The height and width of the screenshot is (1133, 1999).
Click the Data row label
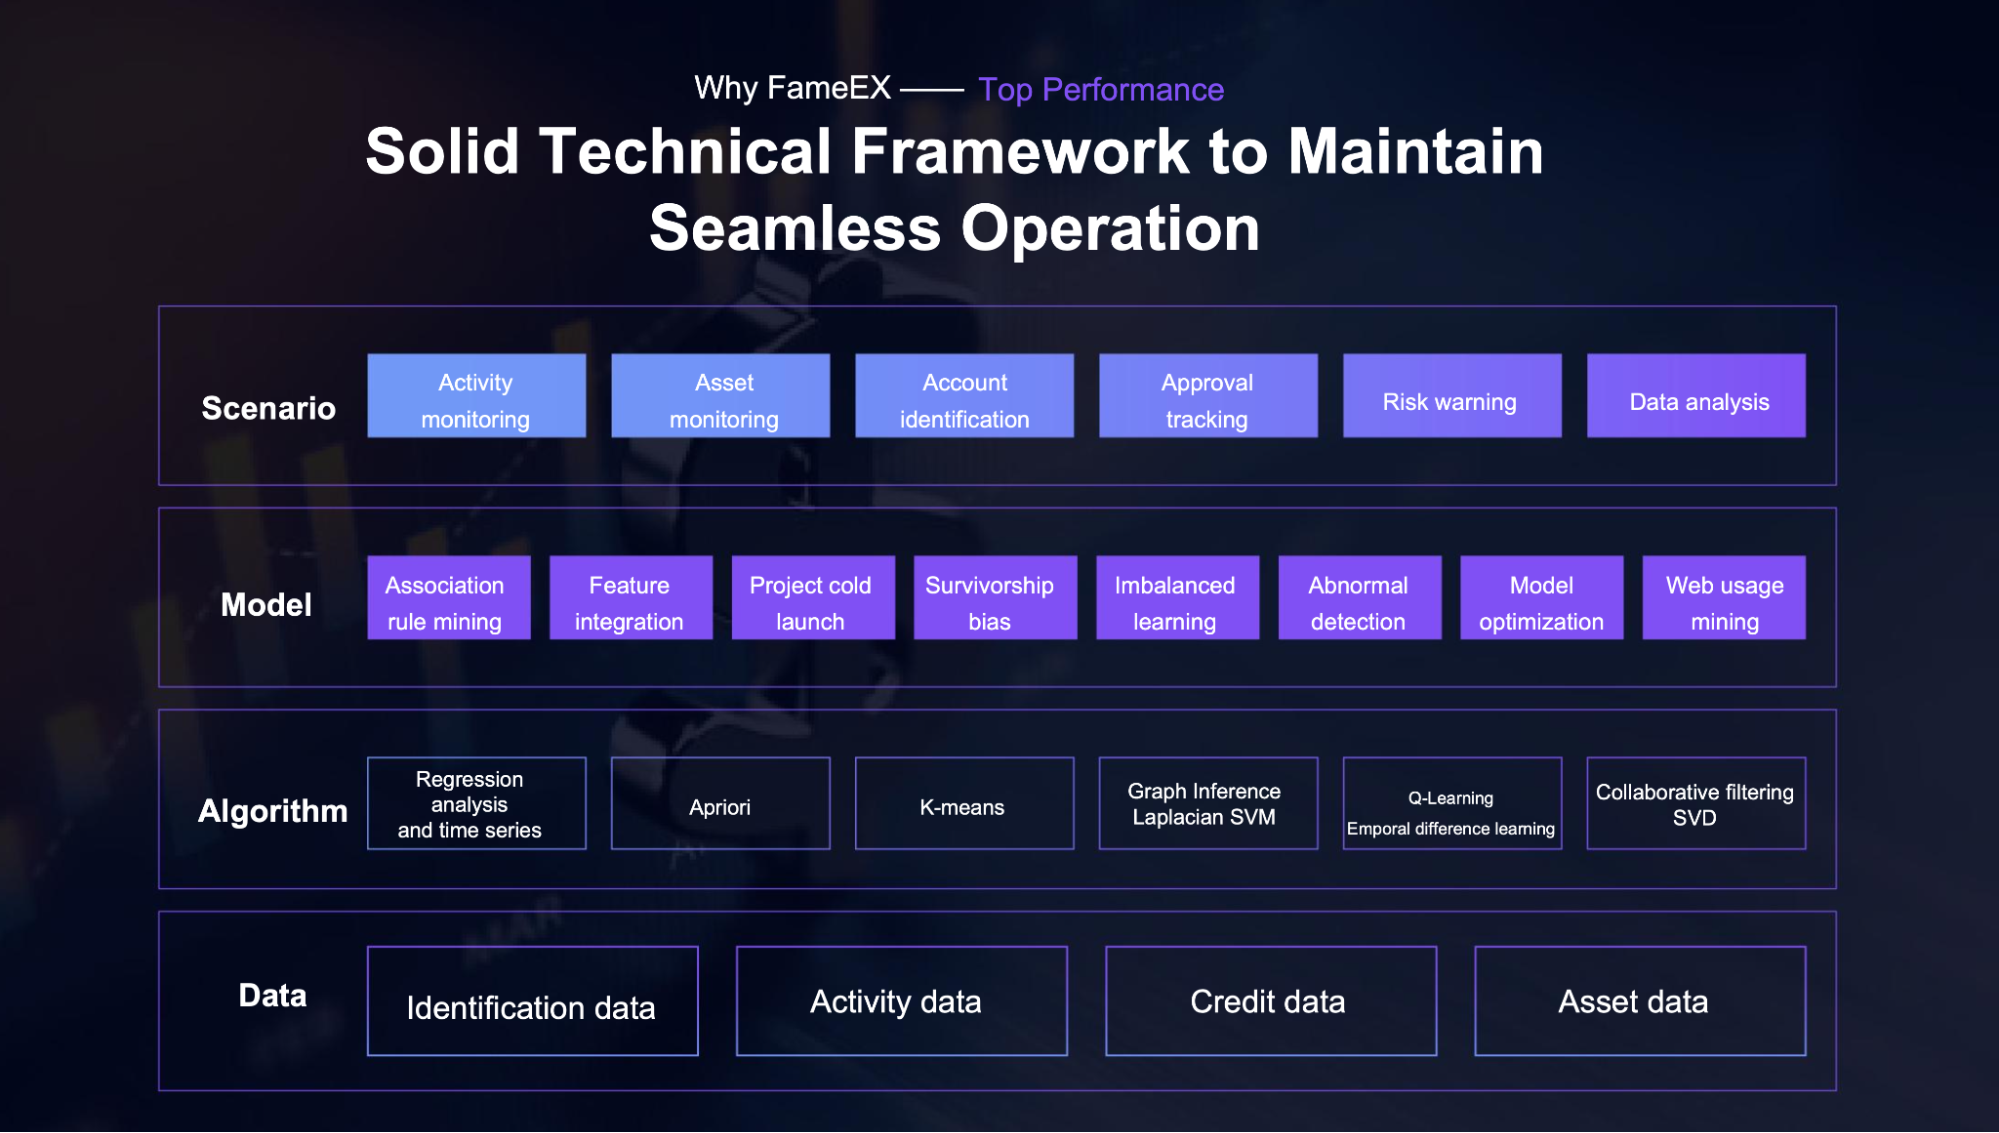coord(272,995)
